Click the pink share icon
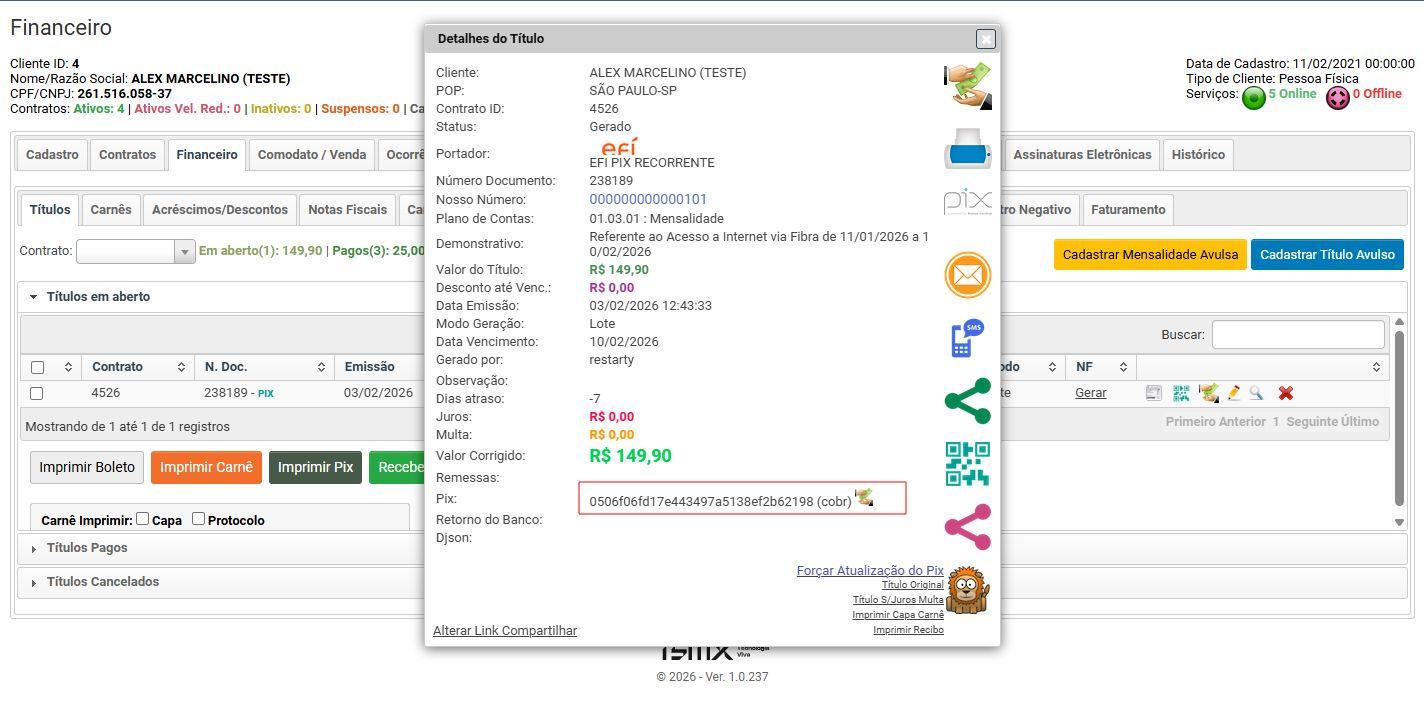The width and height of the screenshot is (1424, 713). 967,527
